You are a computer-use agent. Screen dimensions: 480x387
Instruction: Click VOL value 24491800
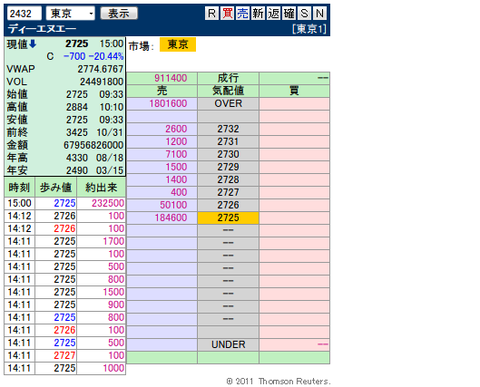[102, 82]
